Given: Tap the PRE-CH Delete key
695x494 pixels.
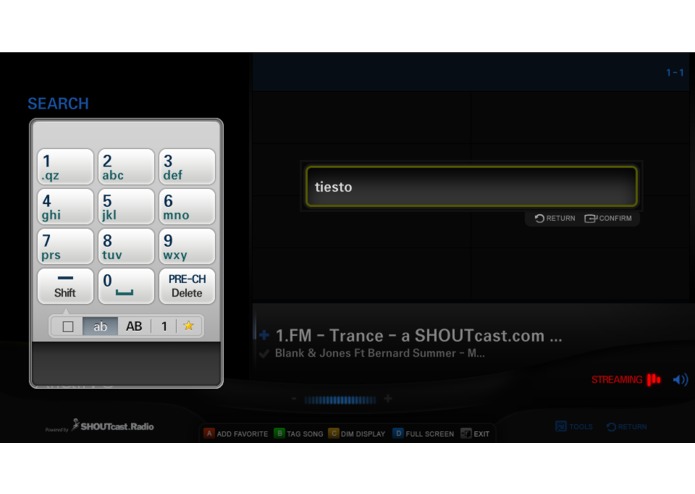Looking at the screenshot, I should pyautogui.click(x=187, y=286).
